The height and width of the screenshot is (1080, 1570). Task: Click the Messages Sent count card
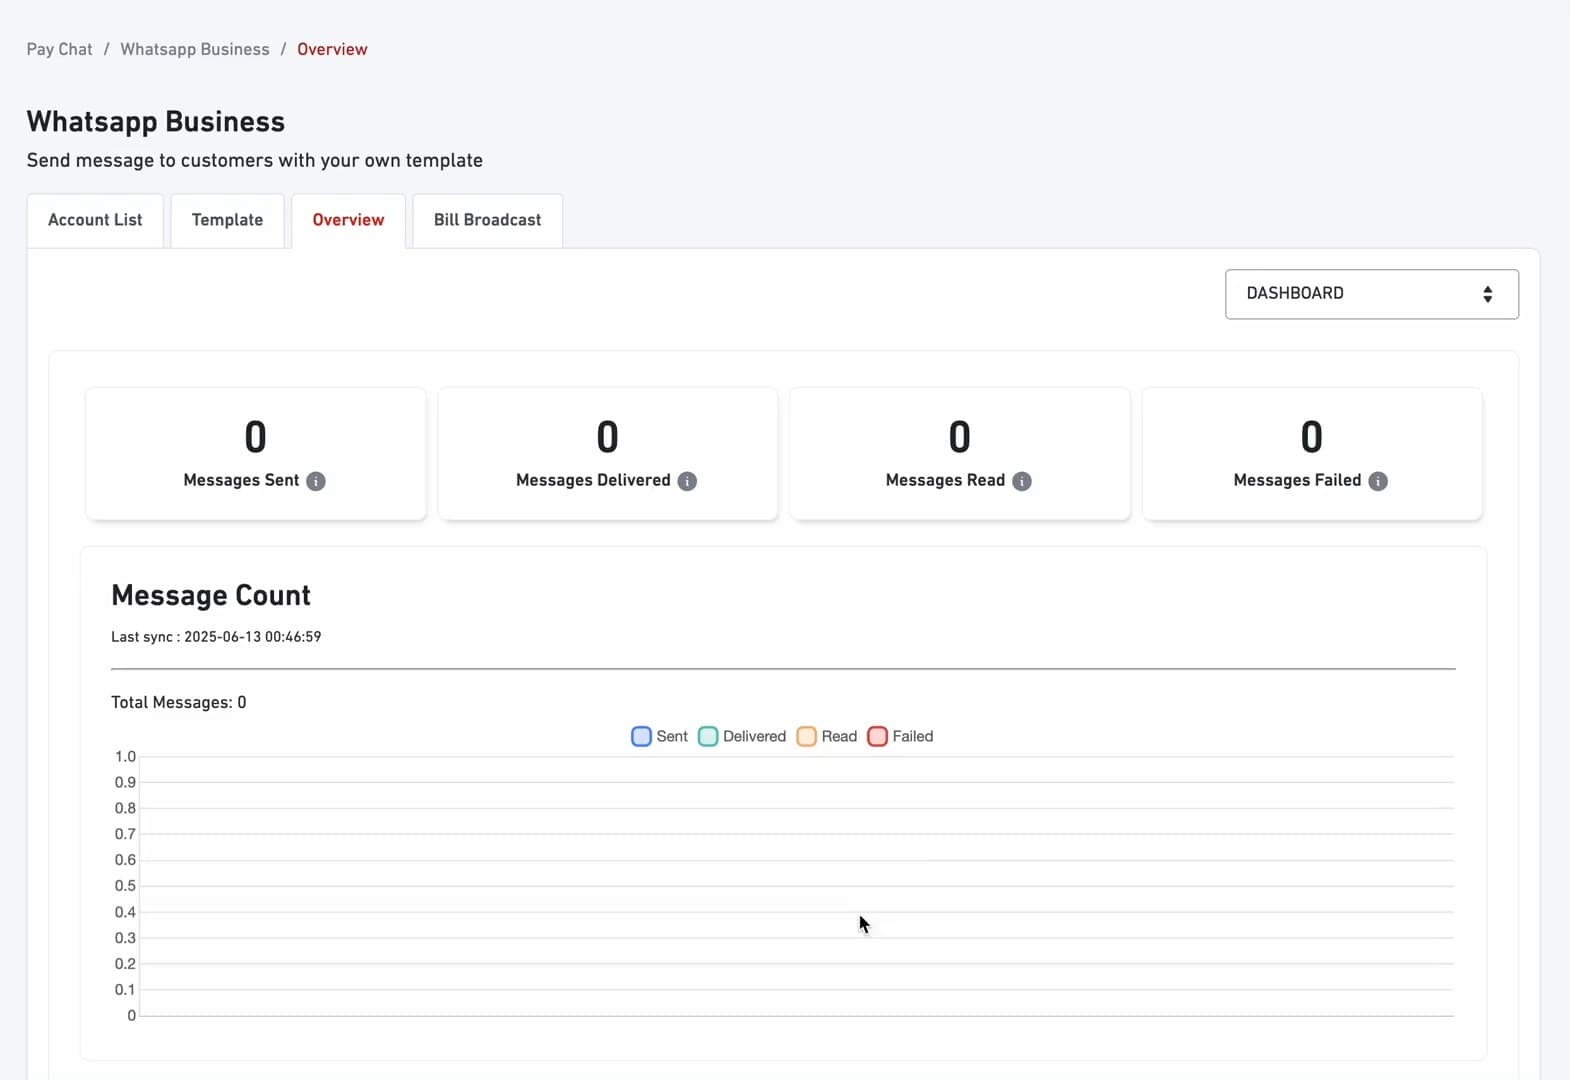256,454
